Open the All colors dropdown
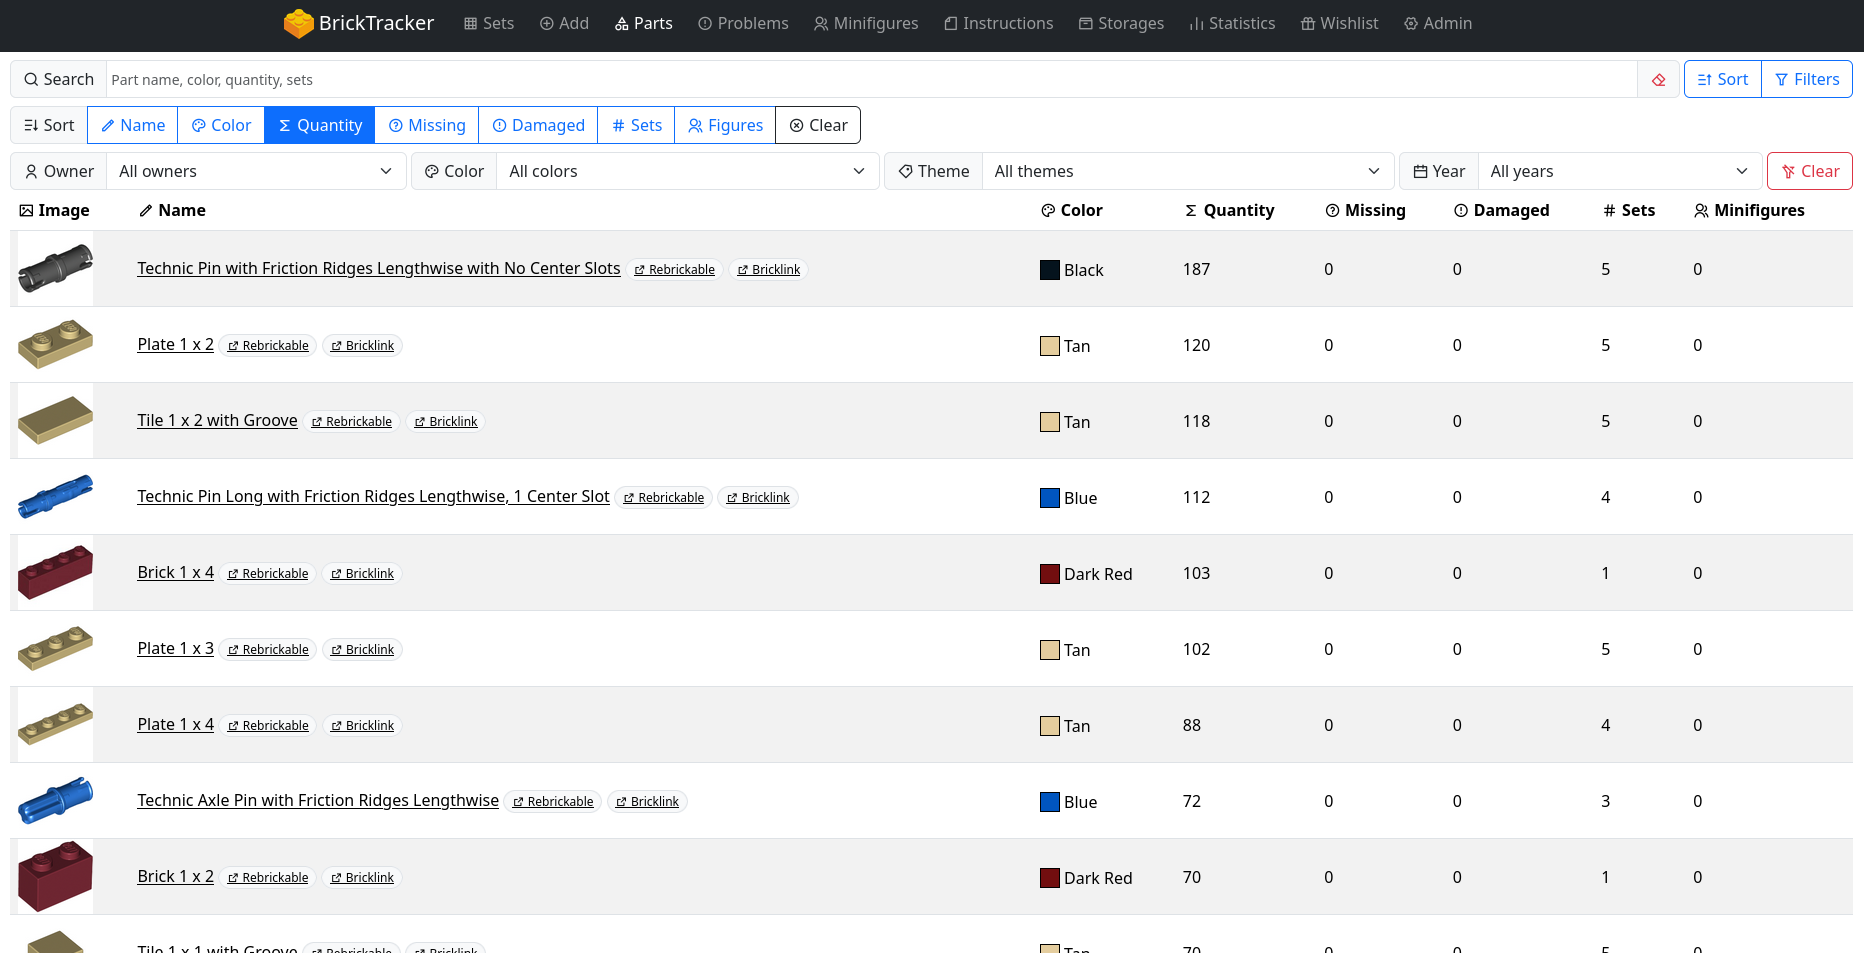 click(687, 172)
